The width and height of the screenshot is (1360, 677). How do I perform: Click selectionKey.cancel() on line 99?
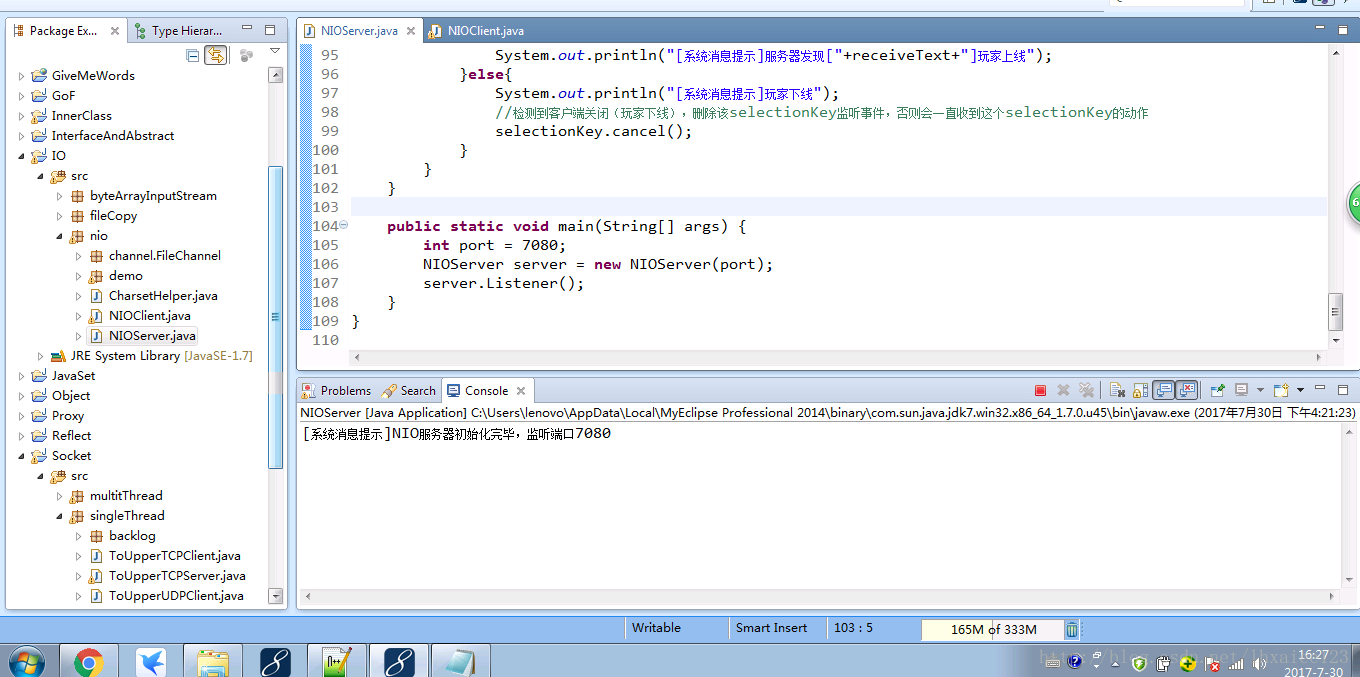pyautogui.click(x=593, y=132)
